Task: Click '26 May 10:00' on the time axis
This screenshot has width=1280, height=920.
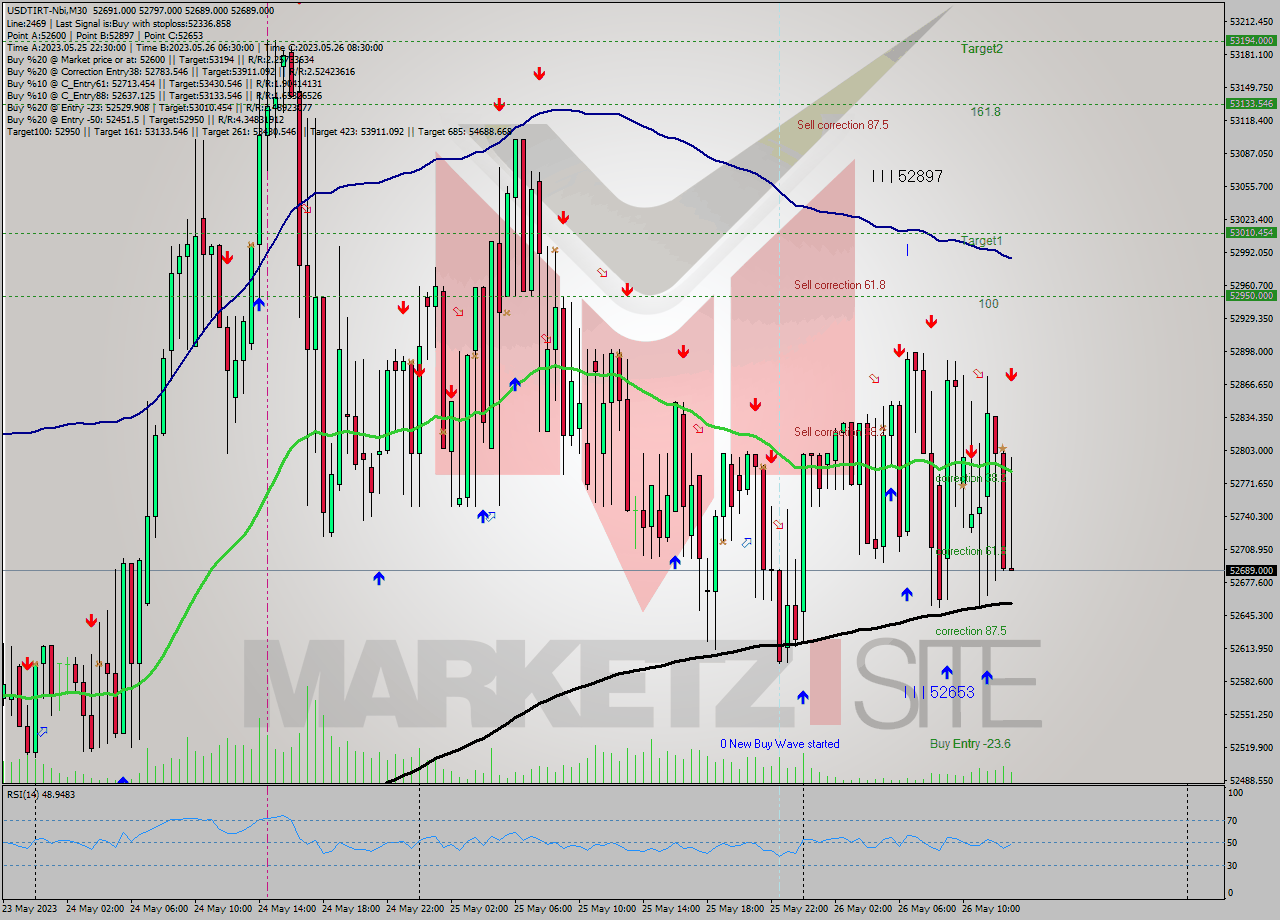Action: tap(991, 909)
